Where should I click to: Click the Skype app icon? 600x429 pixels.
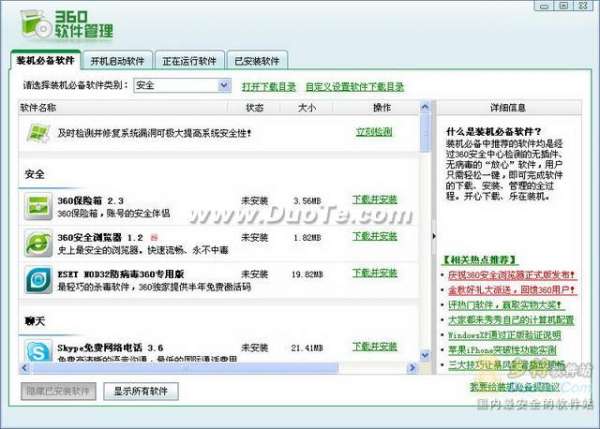(x=40, y=352)
